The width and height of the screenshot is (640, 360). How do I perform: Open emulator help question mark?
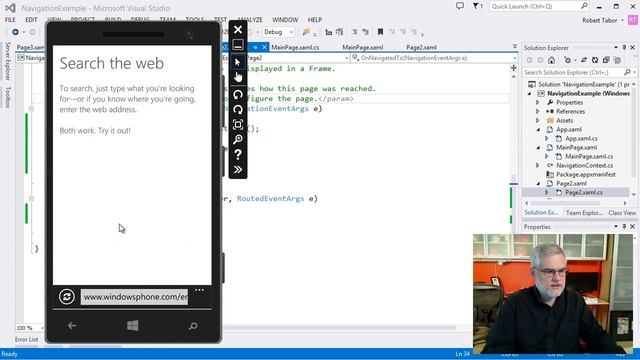tap(238, 154)
